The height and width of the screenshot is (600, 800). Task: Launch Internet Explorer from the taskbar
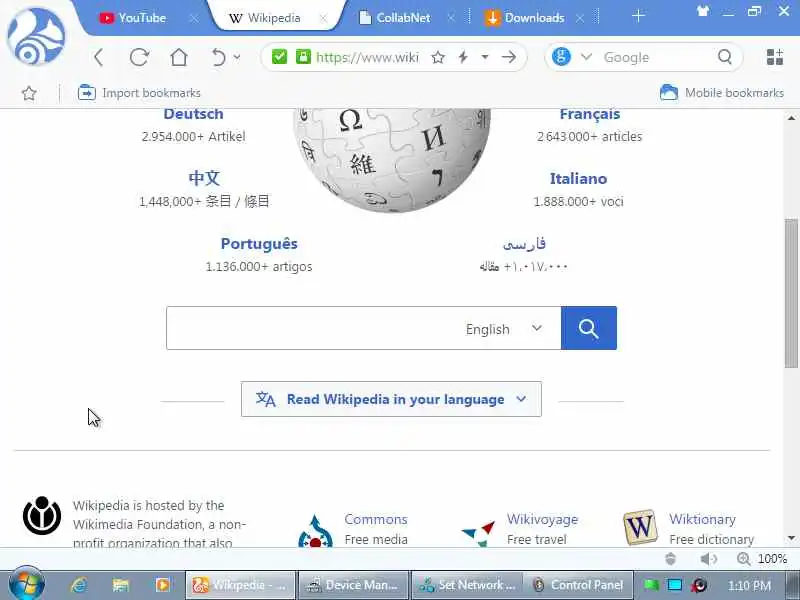[79, 585]
